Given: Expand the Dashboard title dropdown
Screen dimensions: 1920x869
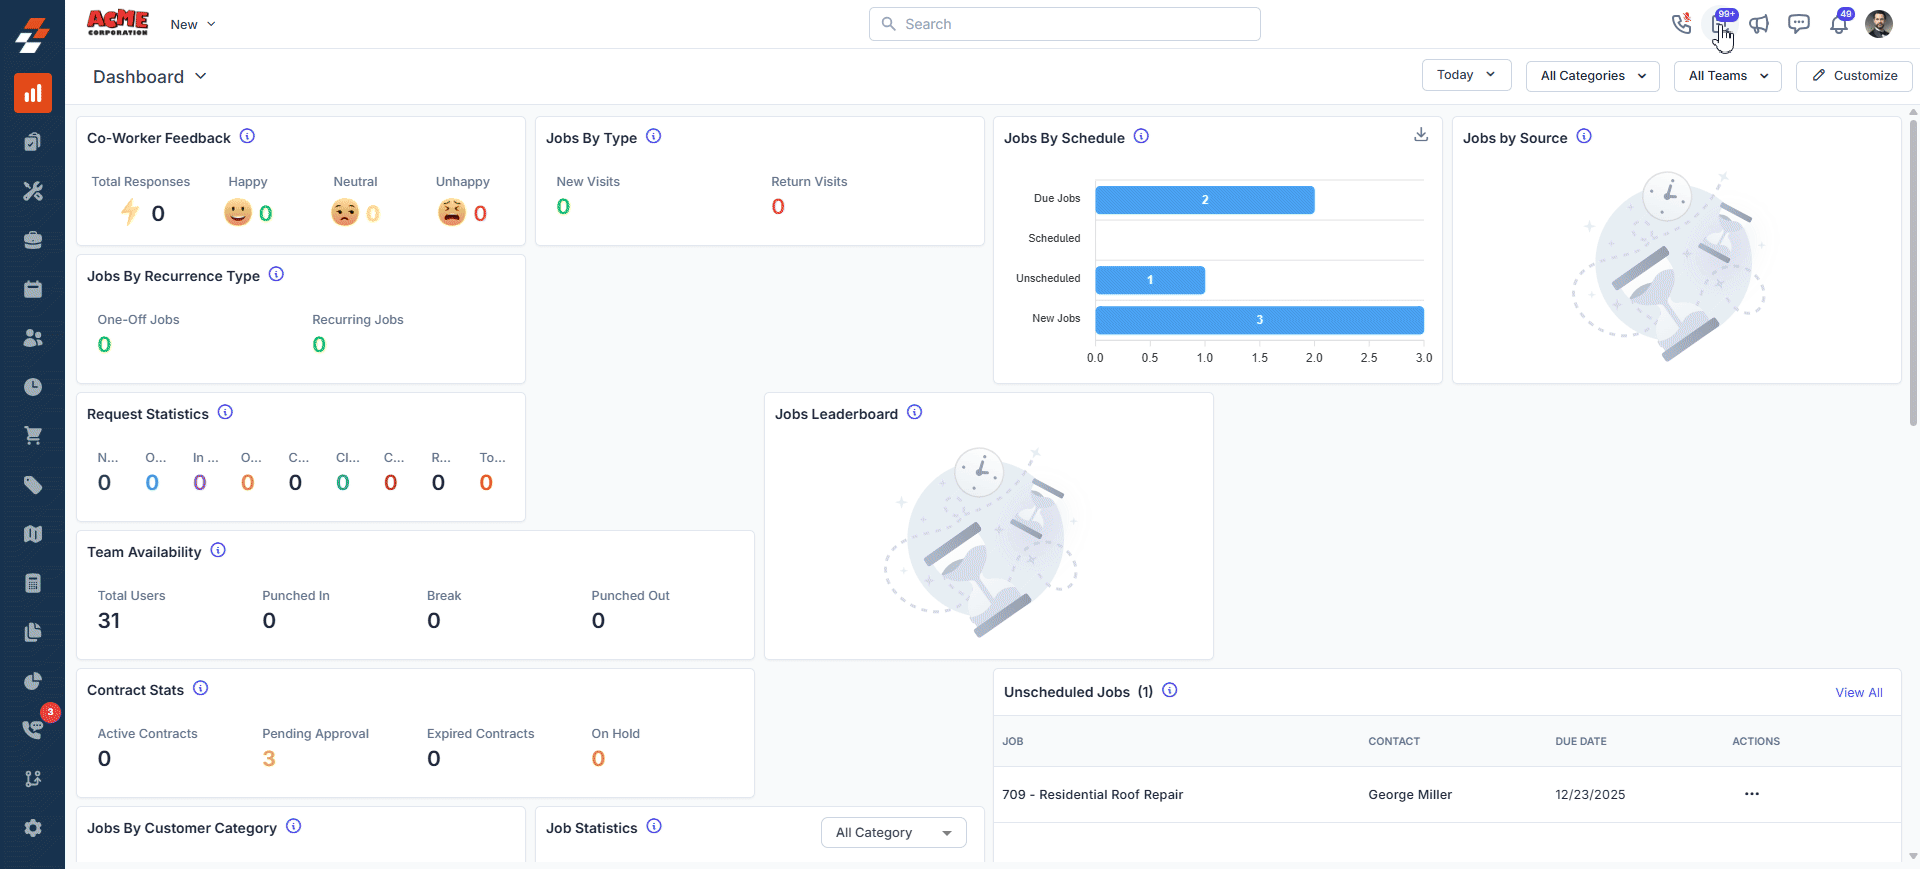Looking at the screenshot, I should click(x=150, y=77).
